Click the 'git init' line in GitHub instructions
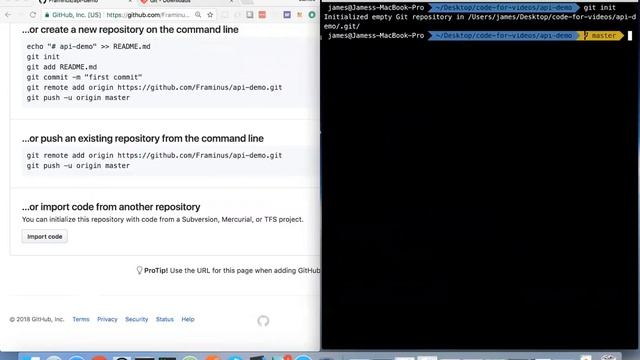 click(x=43, y=57)
